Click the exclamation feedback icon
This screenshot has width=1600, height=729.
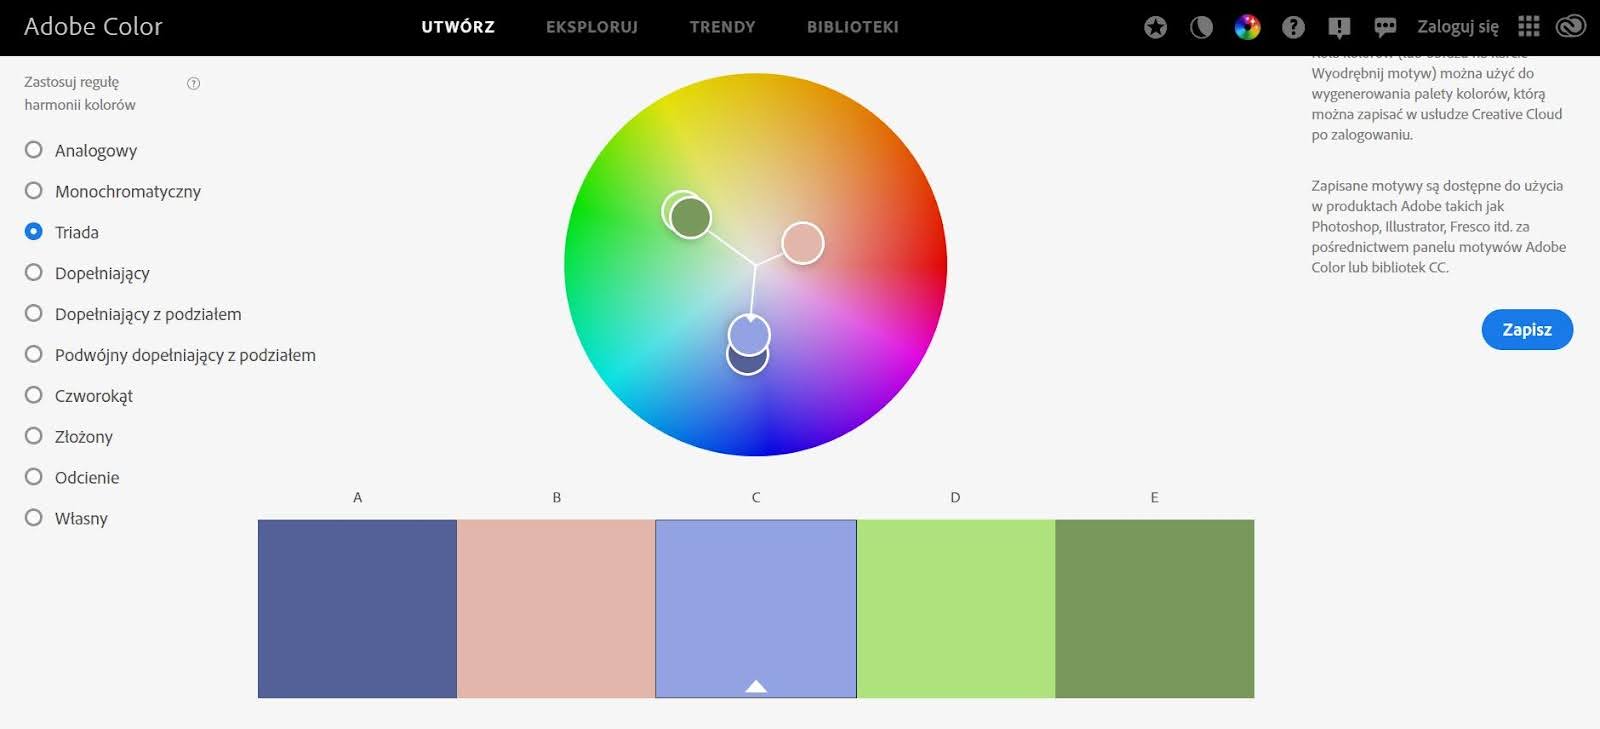tap(1339, 28)
